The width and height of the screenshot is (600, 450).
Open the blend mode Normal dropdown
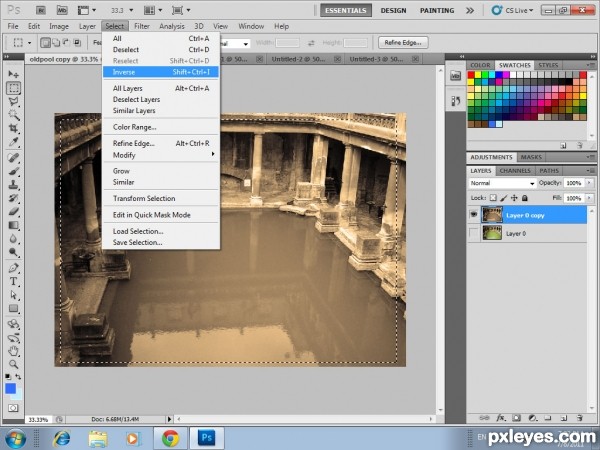[x=502, y=183]
